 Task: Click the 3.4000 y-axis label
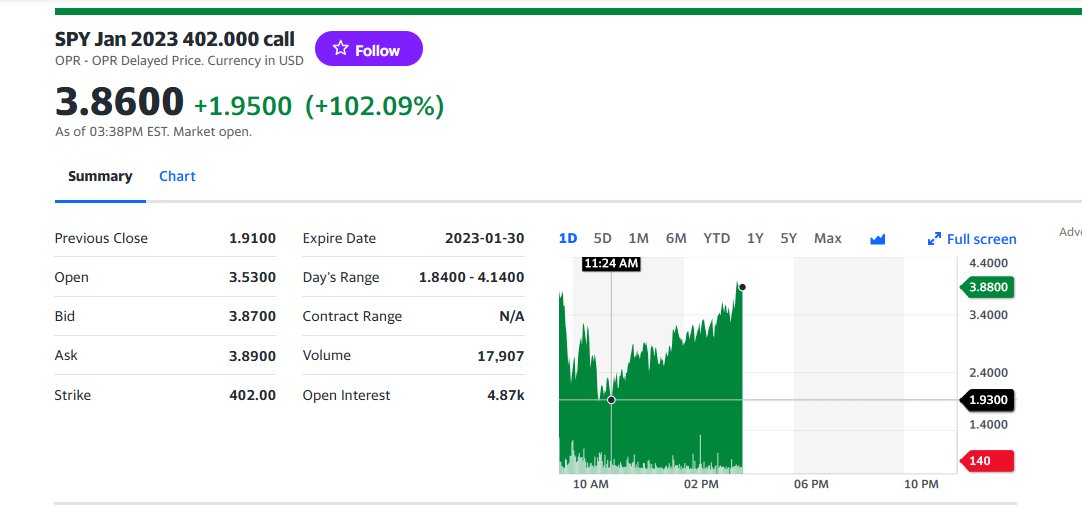click(988, 315)
